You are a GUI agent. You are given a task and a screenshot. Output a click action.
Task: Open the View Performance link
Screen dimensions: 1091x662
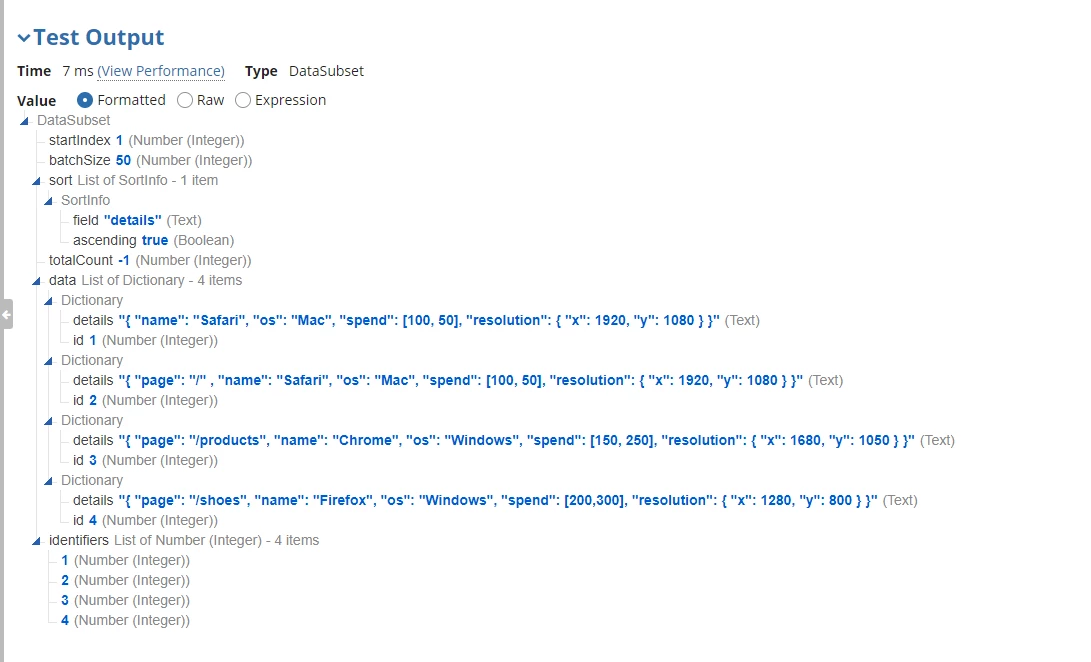pos(161,71)
